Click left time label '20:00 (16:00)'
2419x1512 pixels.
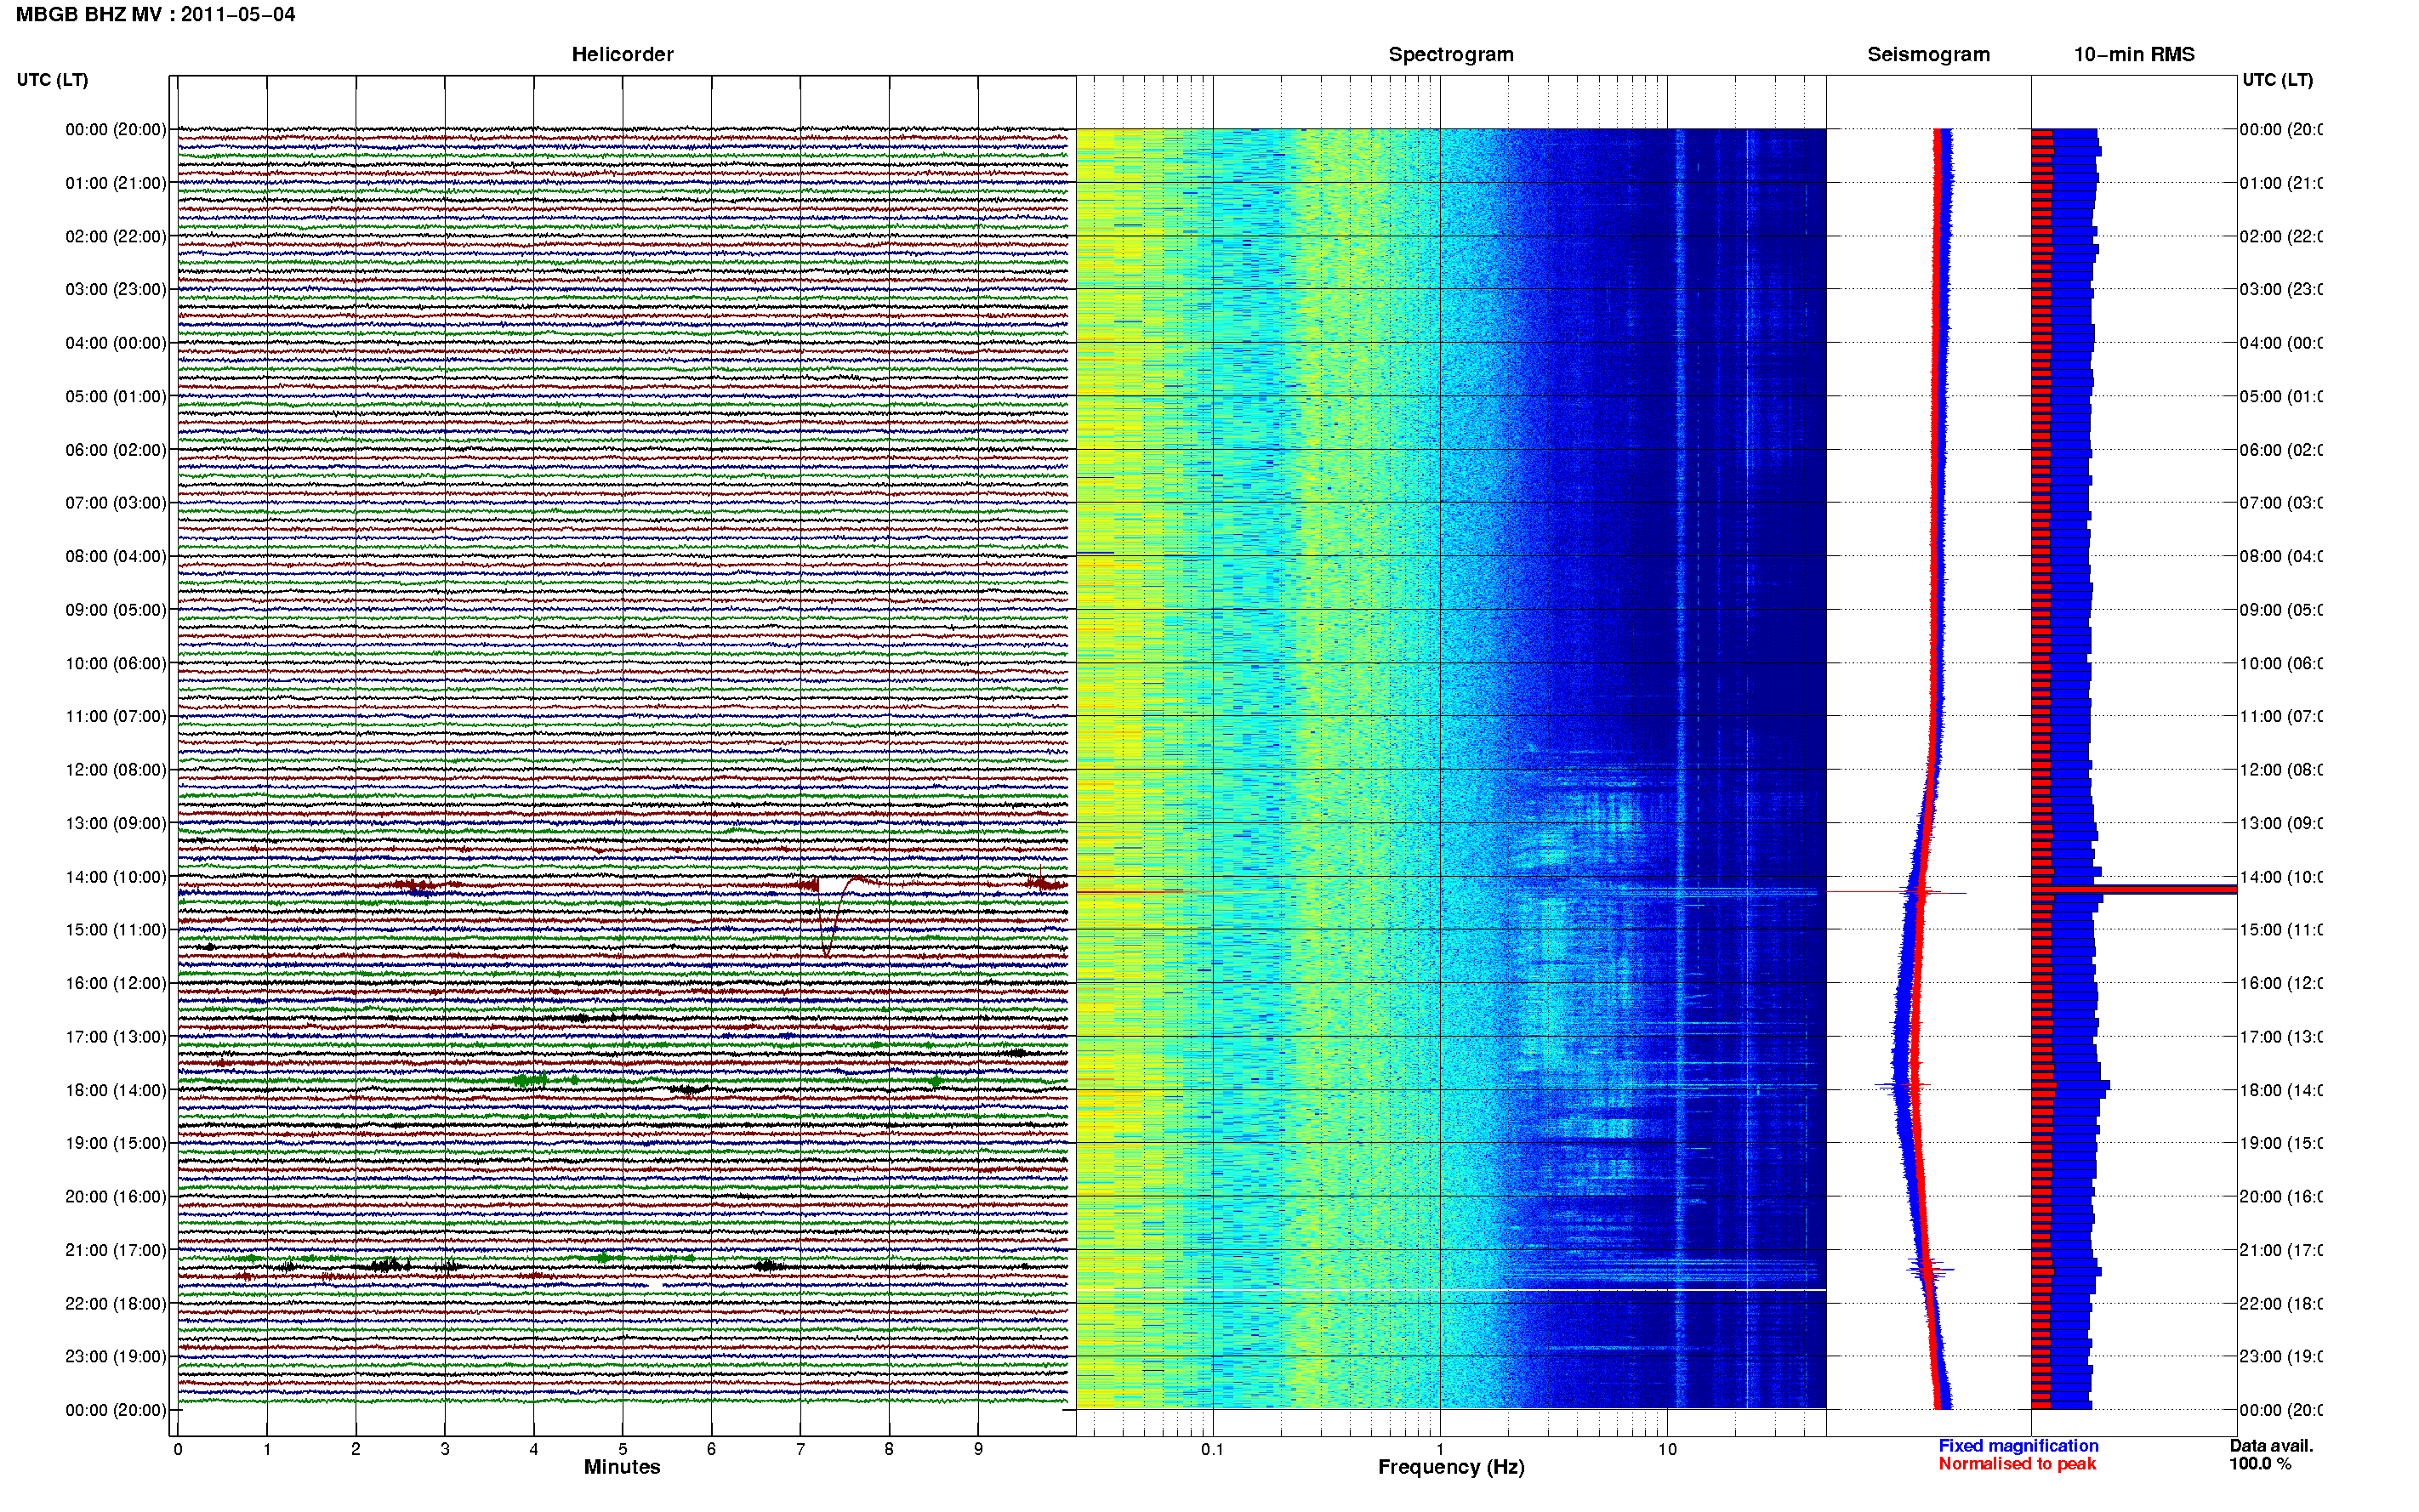[116, 1196]
